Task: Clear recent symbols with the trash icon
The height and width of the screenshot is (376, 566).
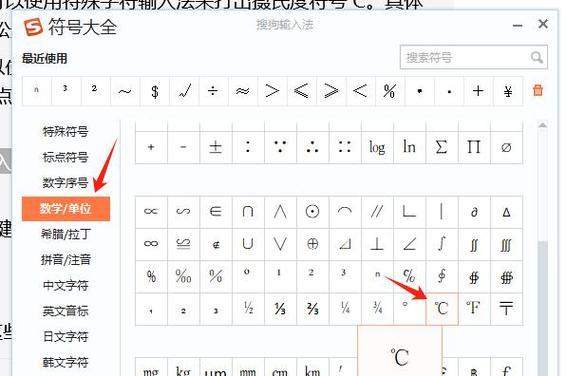Action: [538, 90]
